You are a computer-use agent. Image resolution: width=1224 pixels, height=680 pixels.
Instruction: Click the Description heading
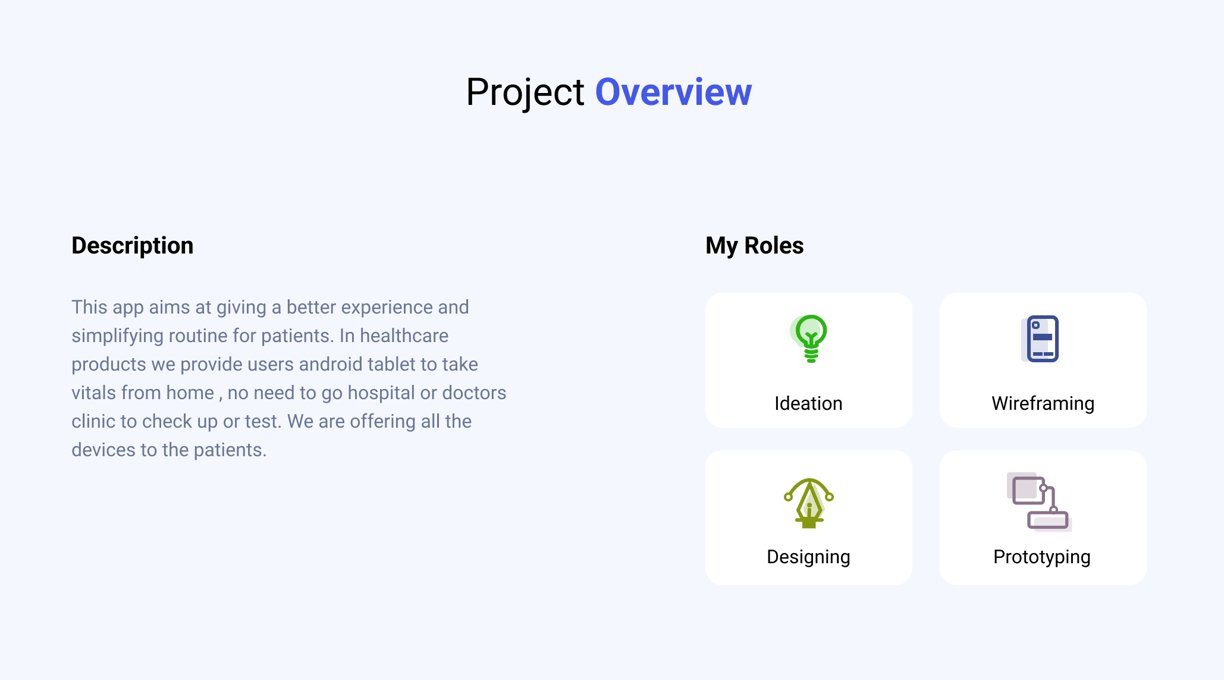pyautogui.click(x=132, y=246)
